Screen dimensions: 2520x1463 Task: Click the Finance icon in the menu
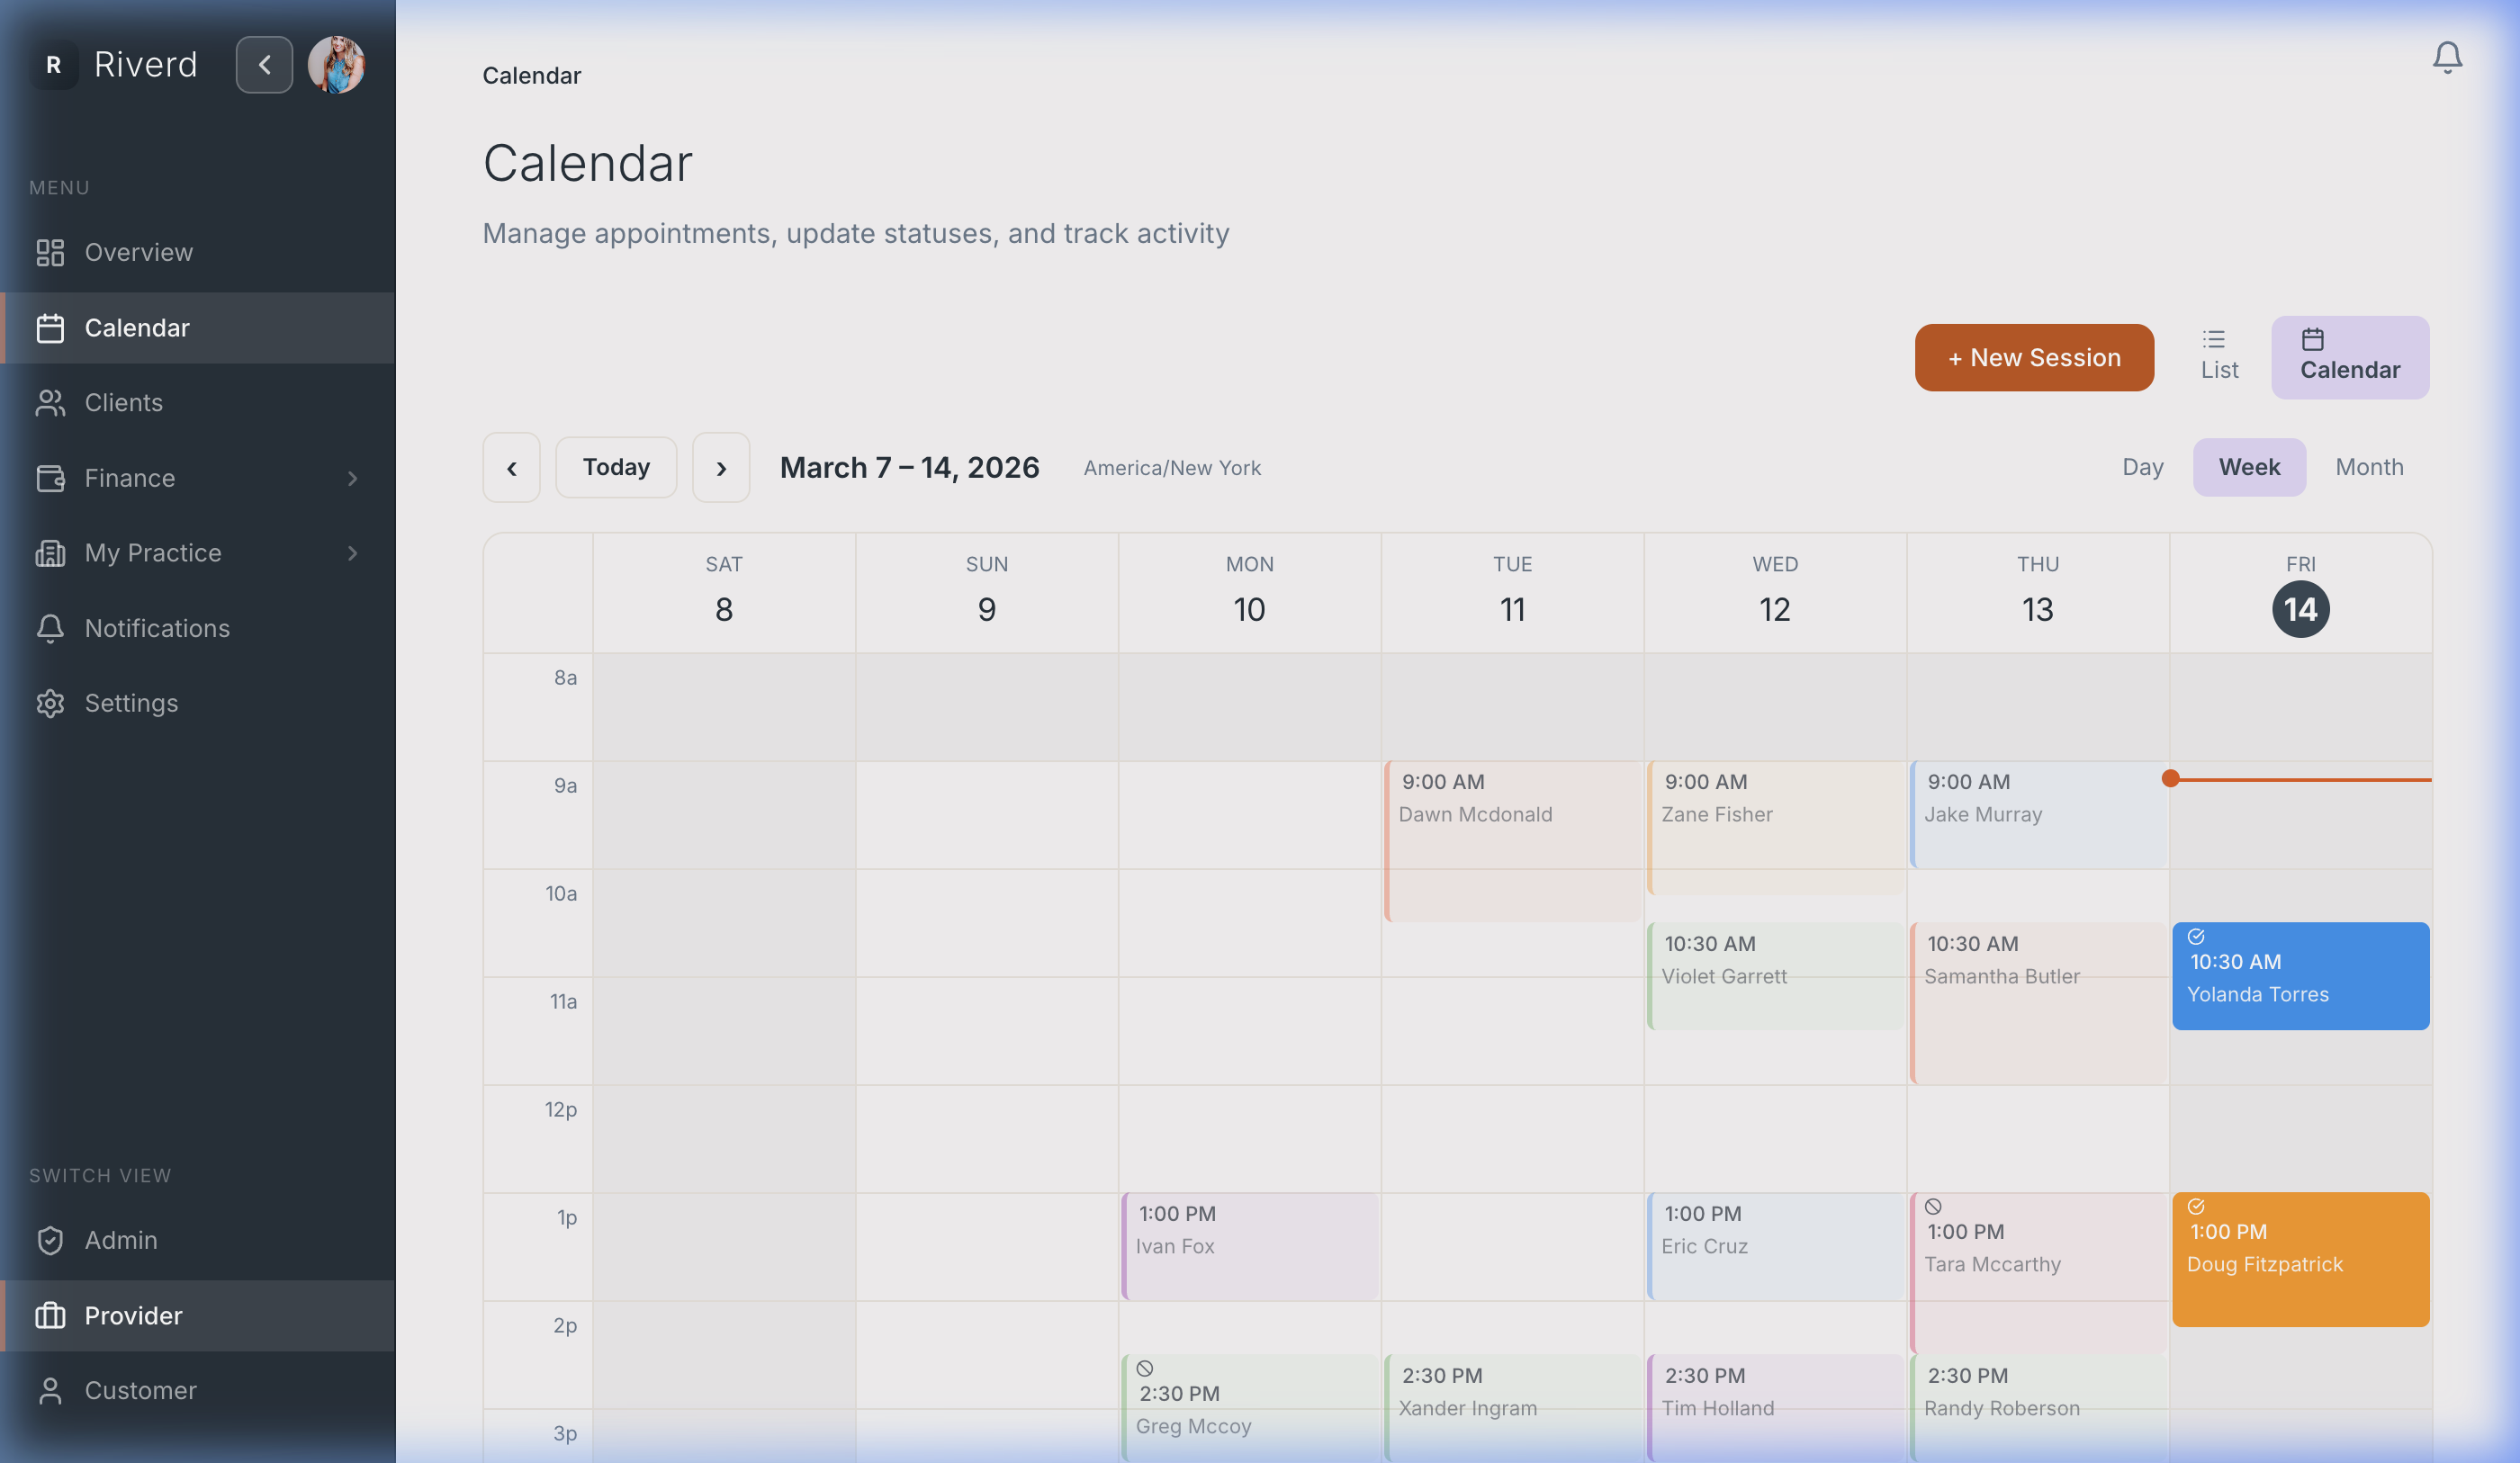[x=51, y=478]
